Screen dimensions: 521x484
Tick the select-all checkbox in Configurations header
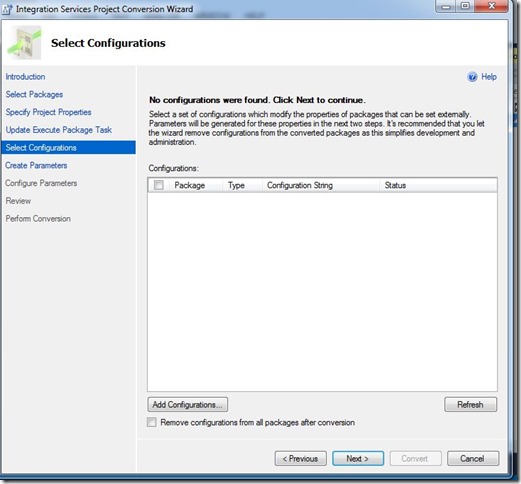pyautogui.click(x=159, y=185)
